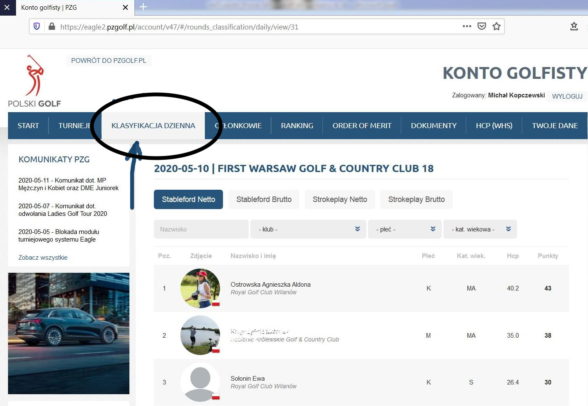This screenshot has height=406, width=588.
Task: Click the Punkty column header
Action: (548, 256)
